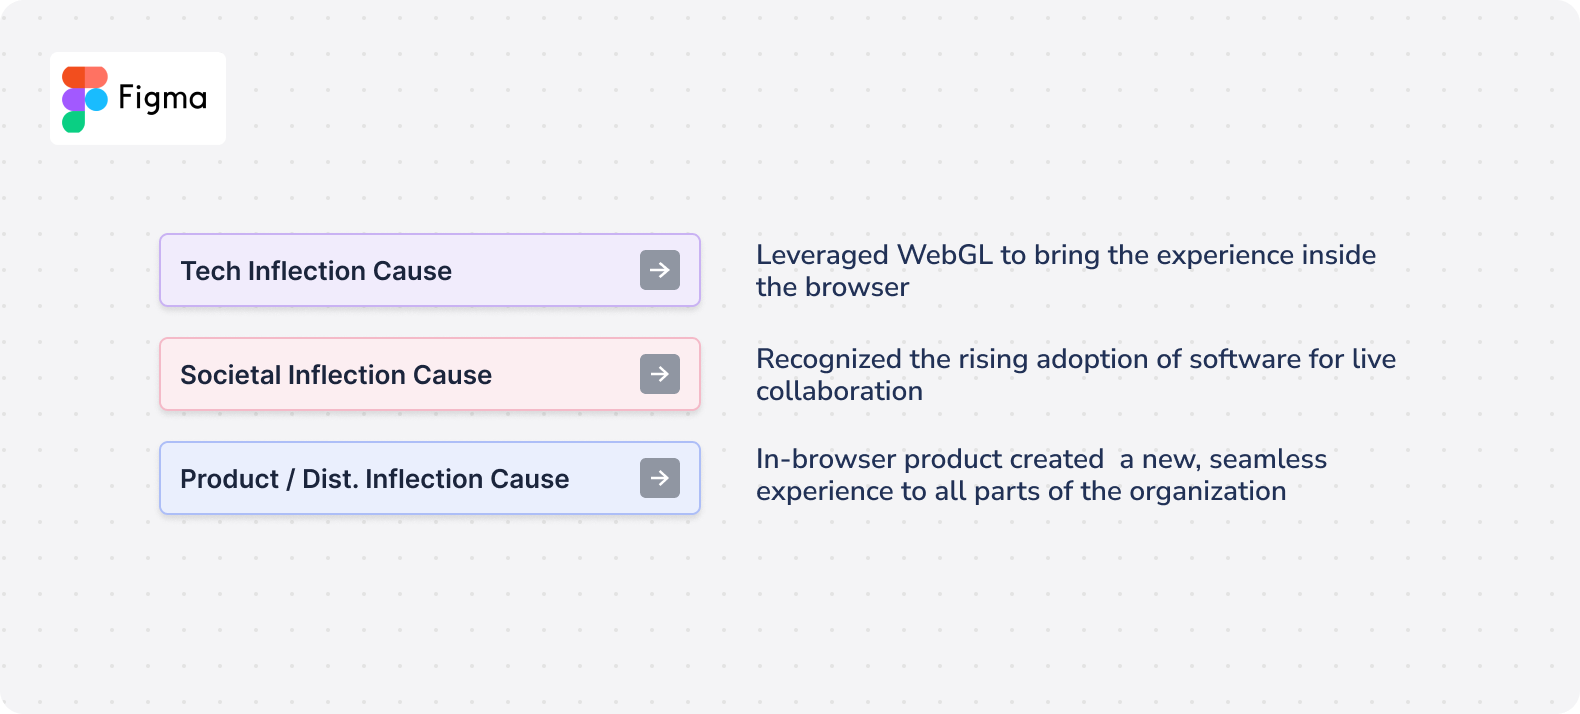Select the words 'the browser' in description

tap(833, 287)
